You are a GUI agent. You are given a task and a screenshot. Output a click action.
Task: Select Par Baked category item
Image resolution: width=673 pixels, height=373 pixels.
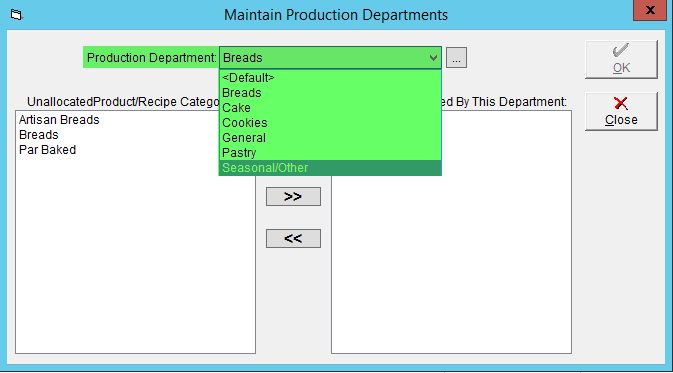coord(48,150)
